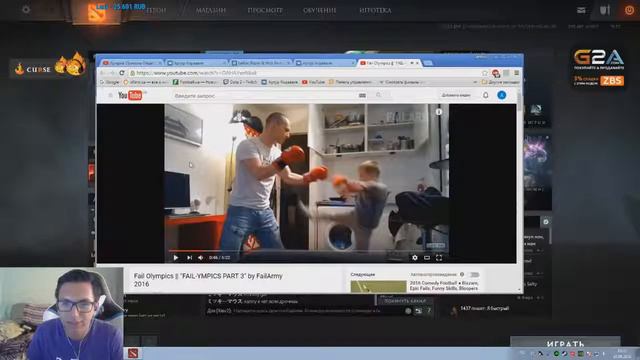Open the Обучение tab in Dota menu
Image resolution: width=640 pixels, height=360 pixels.
pos(320,10)
